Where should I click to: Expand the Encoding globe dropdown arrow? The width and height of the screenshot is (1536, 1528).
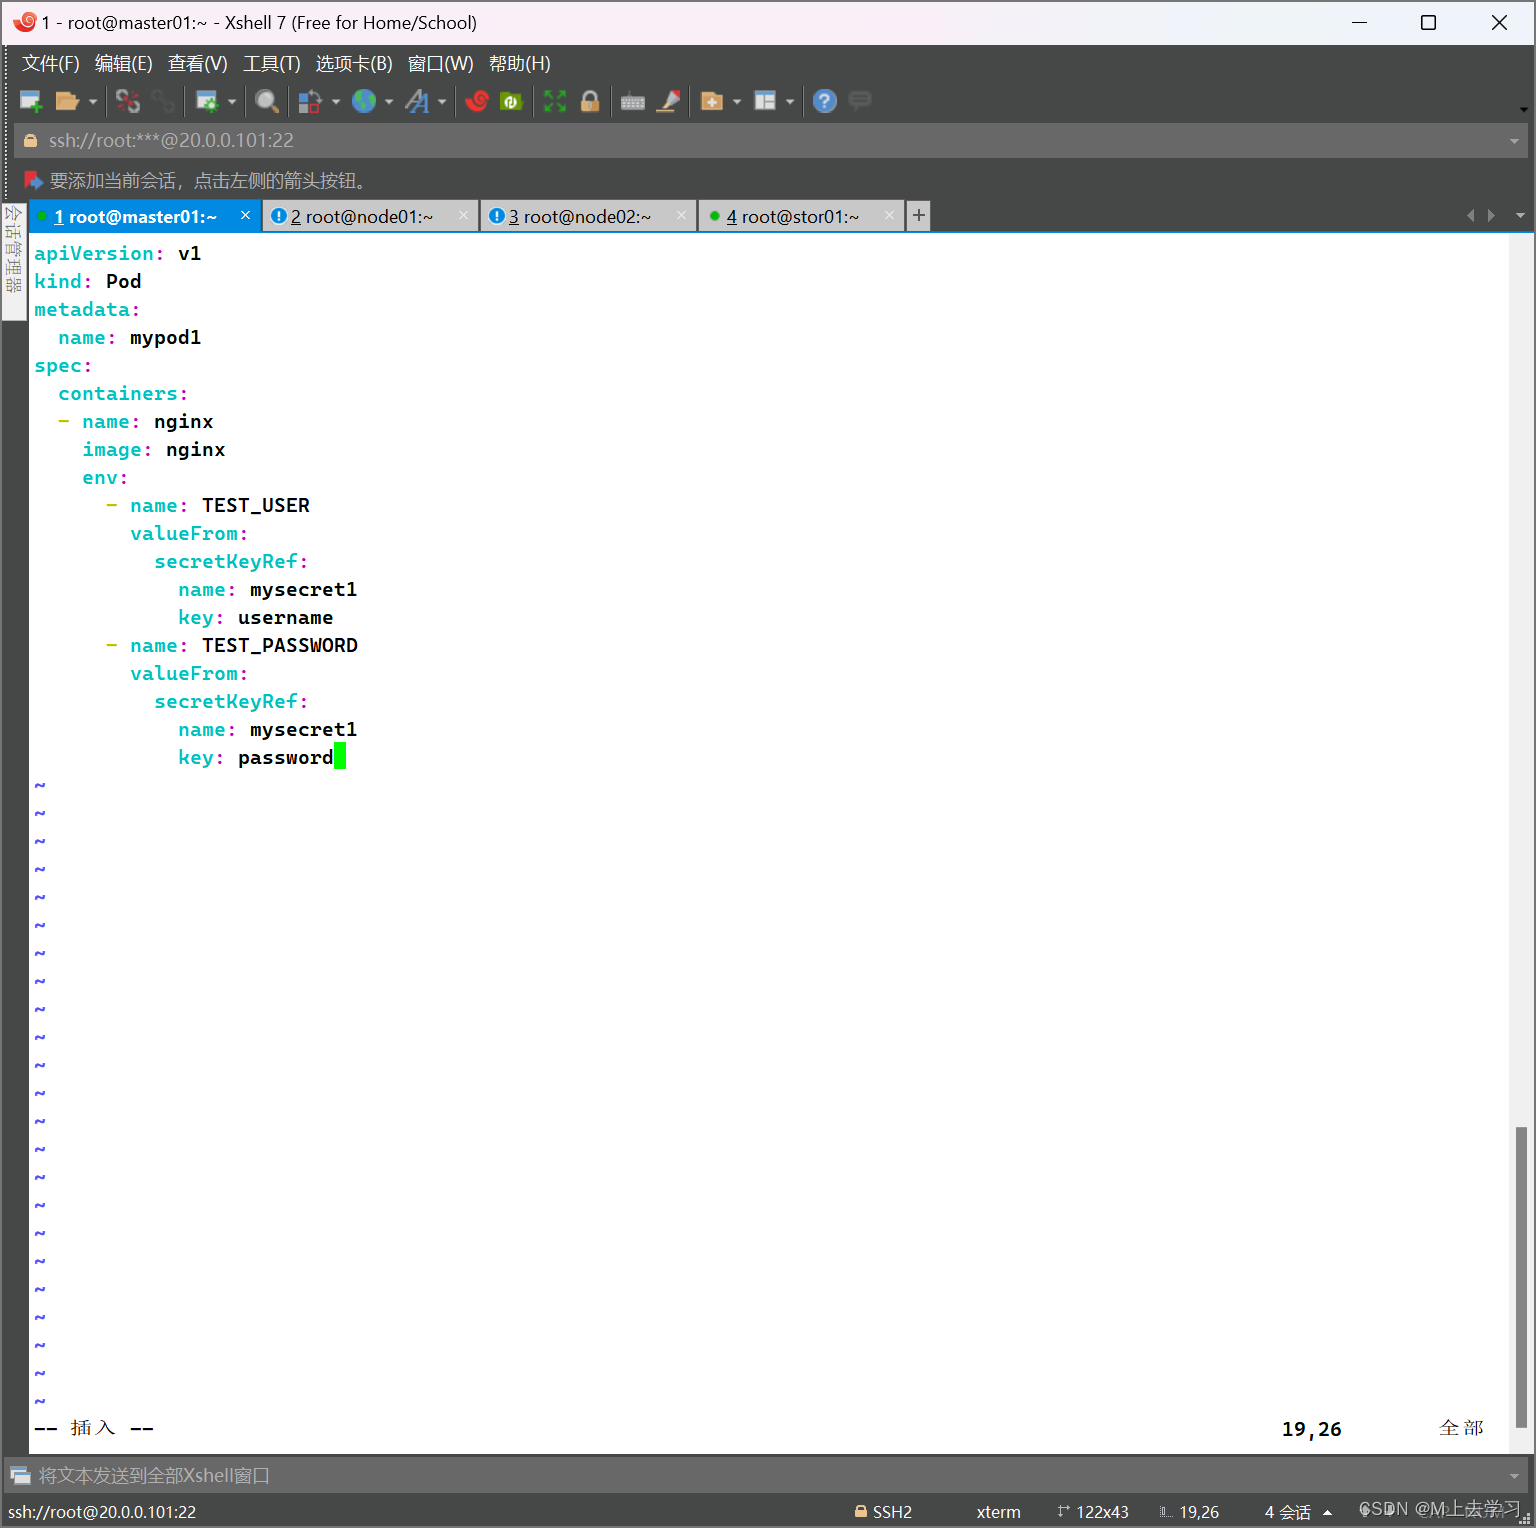point(389,102)
